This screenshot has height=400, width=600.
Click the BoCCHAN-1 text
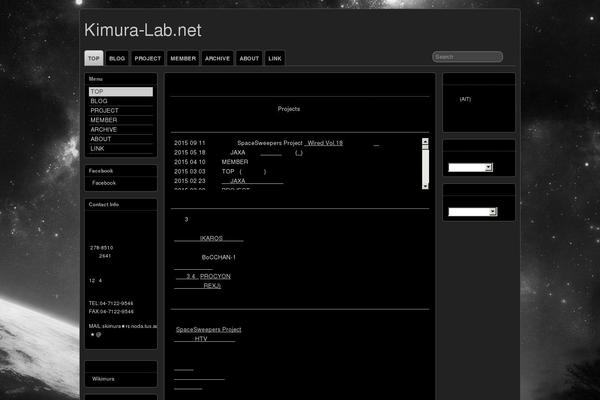click(x=218, y=258)
